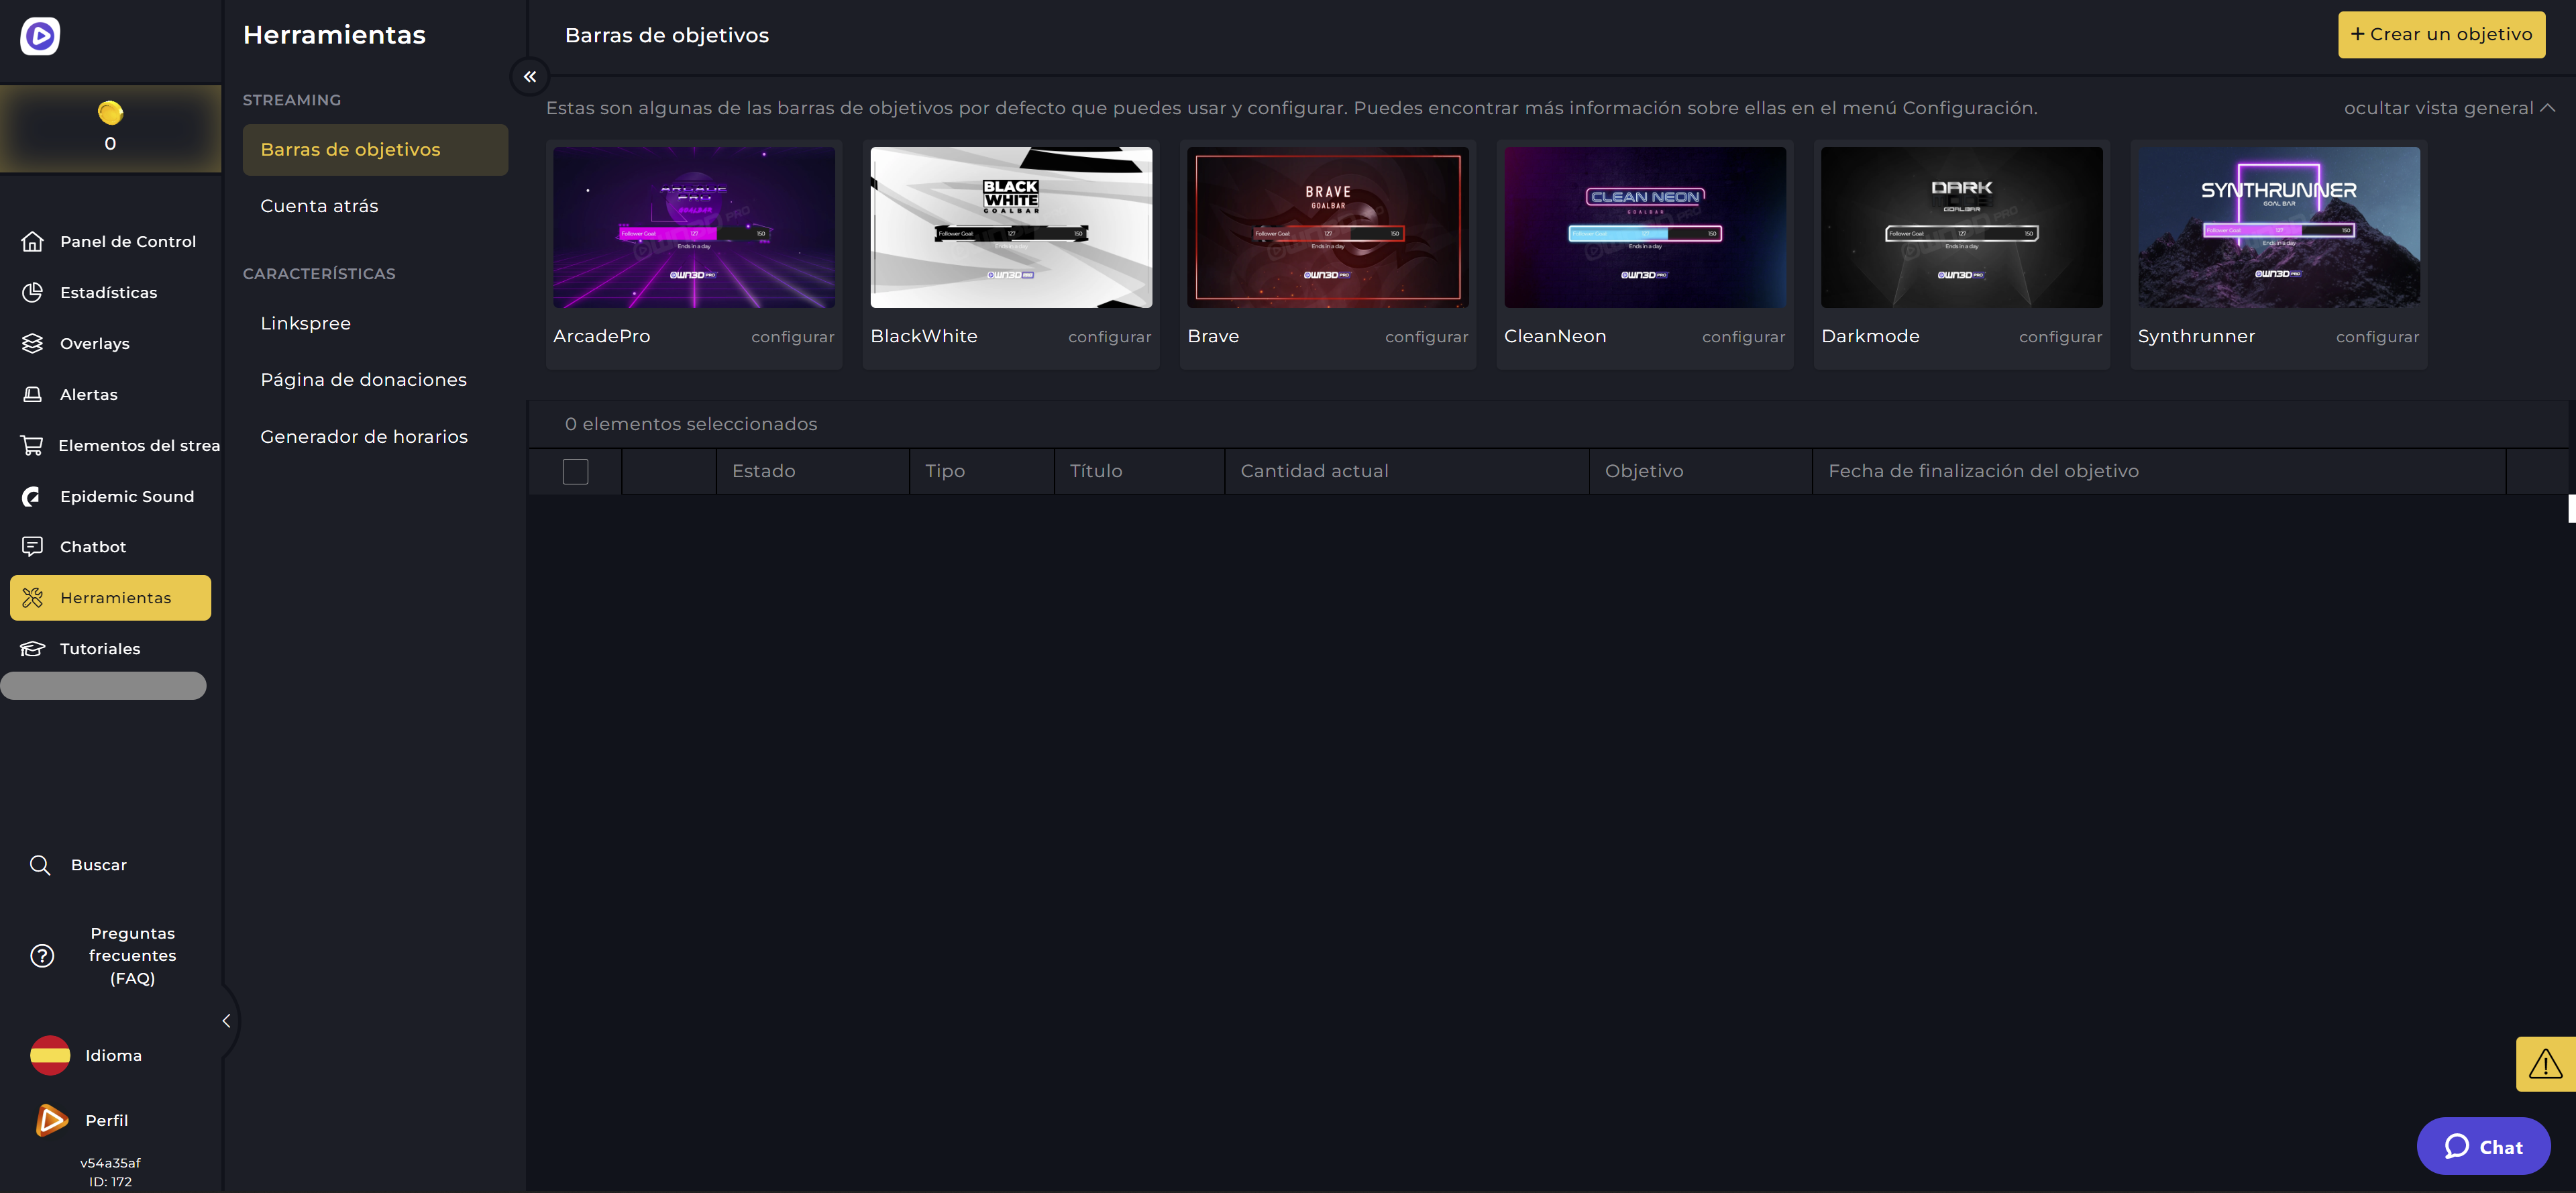The height and width of the screenshot is (1193, 2576).
Task: Open Preguntas frecuentes FAQ help icon
Action: coord(42,955)
